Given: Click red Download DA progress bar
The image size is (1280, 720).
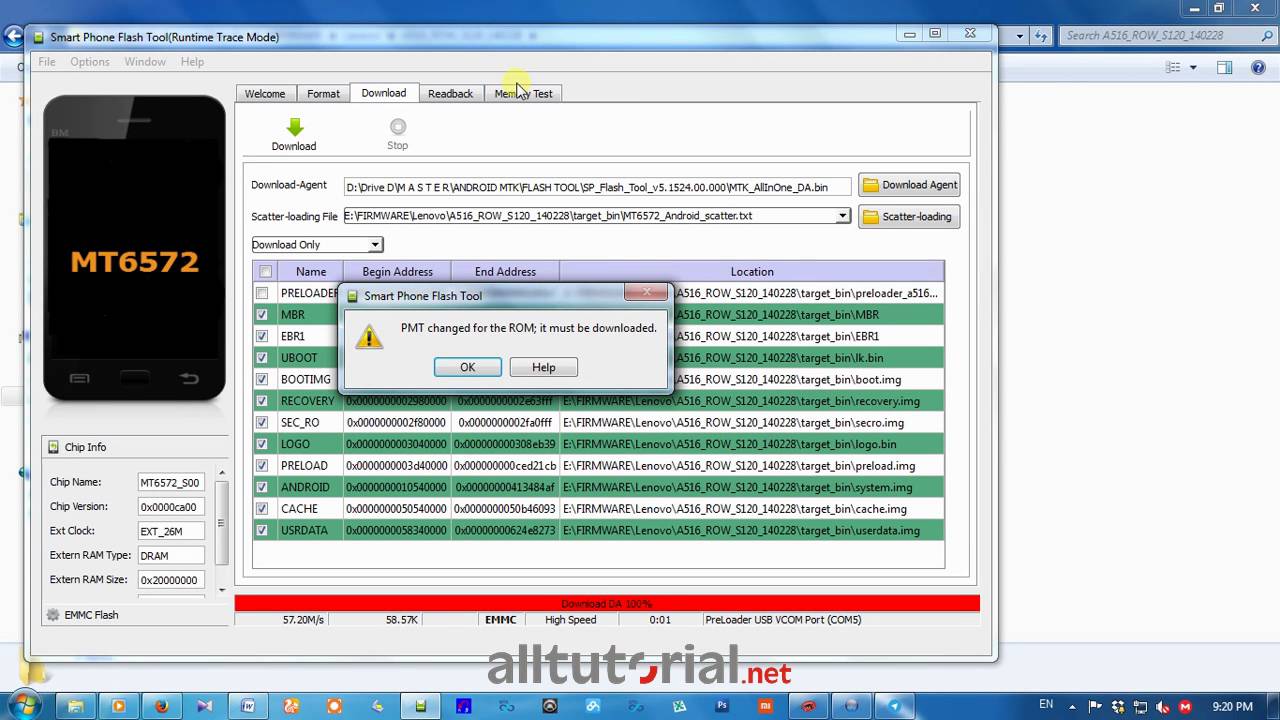Looking at the screenshot, I should pos(607,603).
